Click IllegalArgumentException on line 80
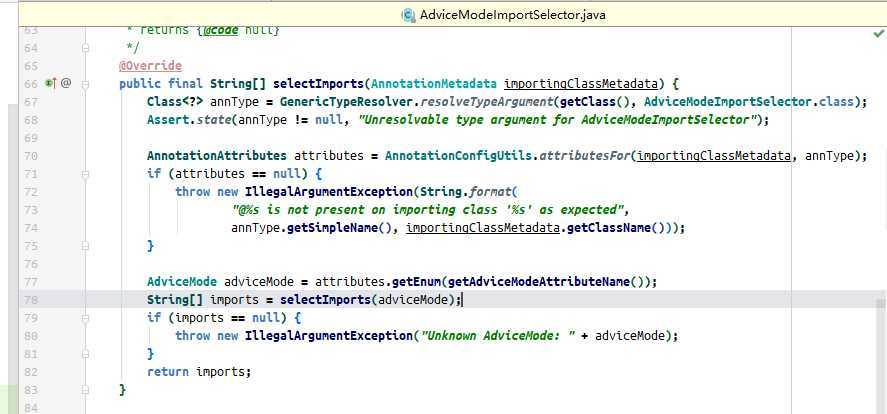This screenshot has height=414, width=887. click(329, 336)
